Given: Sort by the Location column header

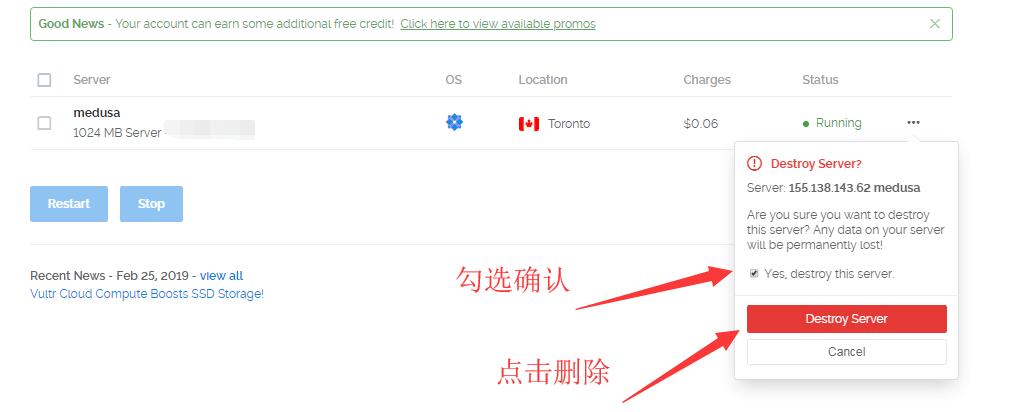Looking at the screenshot, I should pos(543,80).
